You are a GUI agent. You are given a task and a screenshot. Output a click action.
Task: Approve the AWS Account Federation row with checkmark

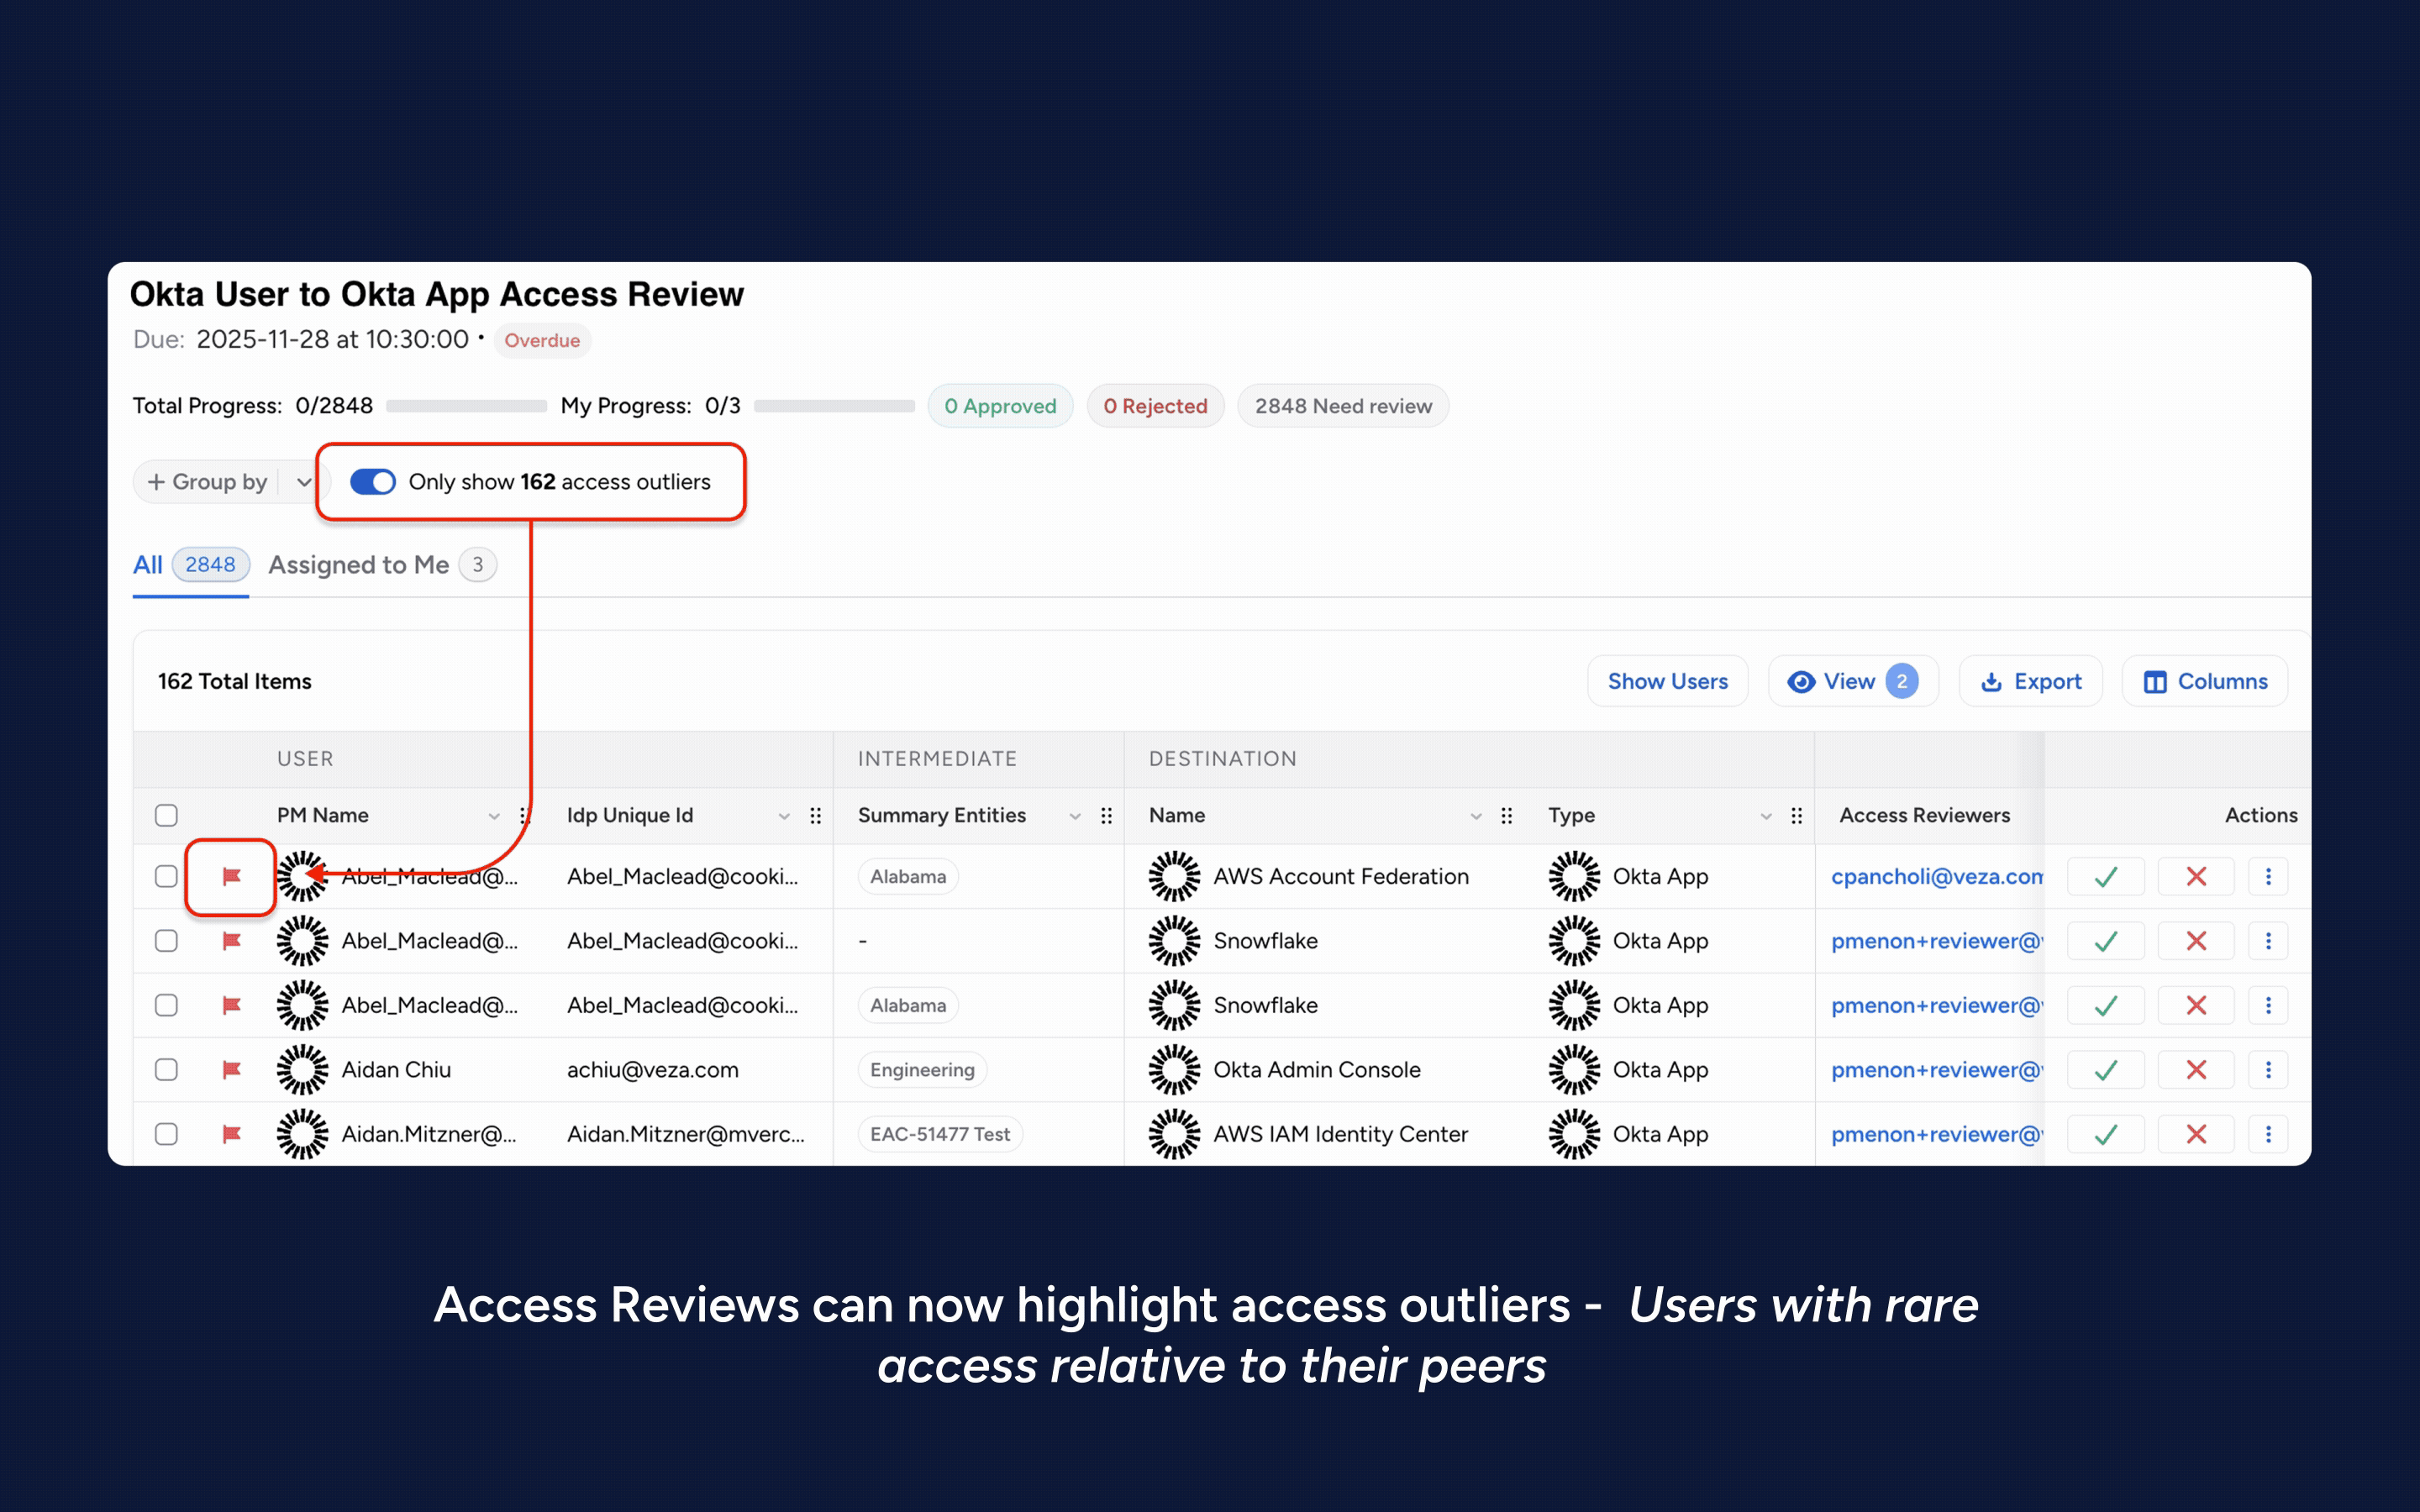[2105, 876]
